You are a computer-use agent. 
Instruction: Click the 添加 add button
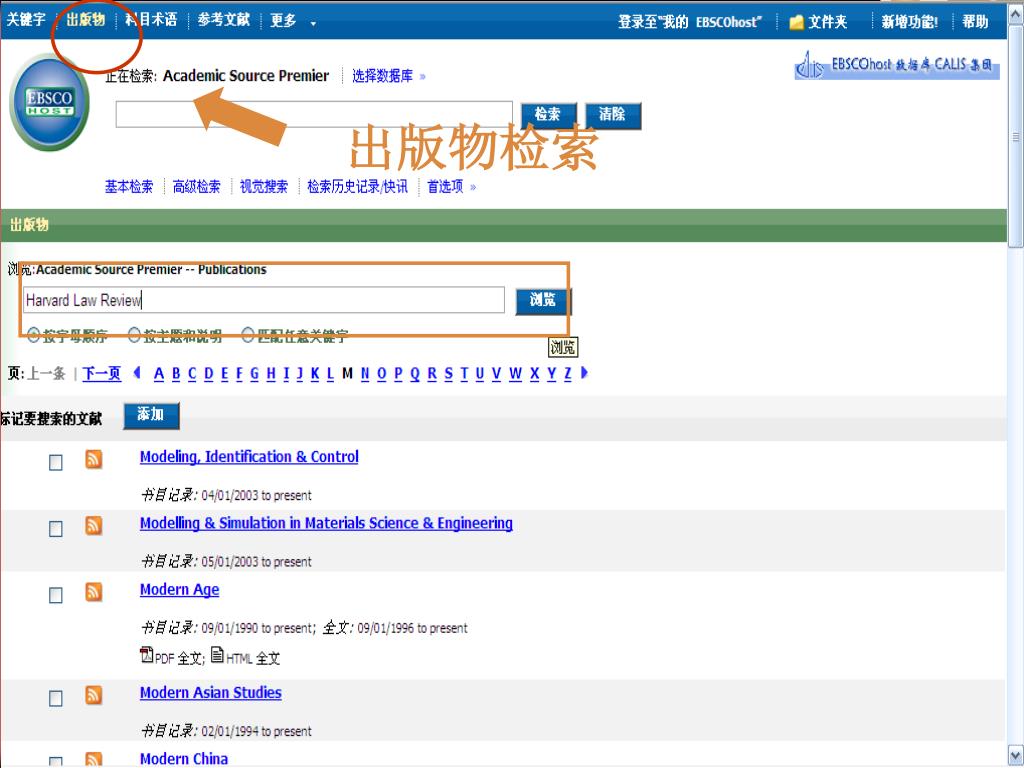151,415
